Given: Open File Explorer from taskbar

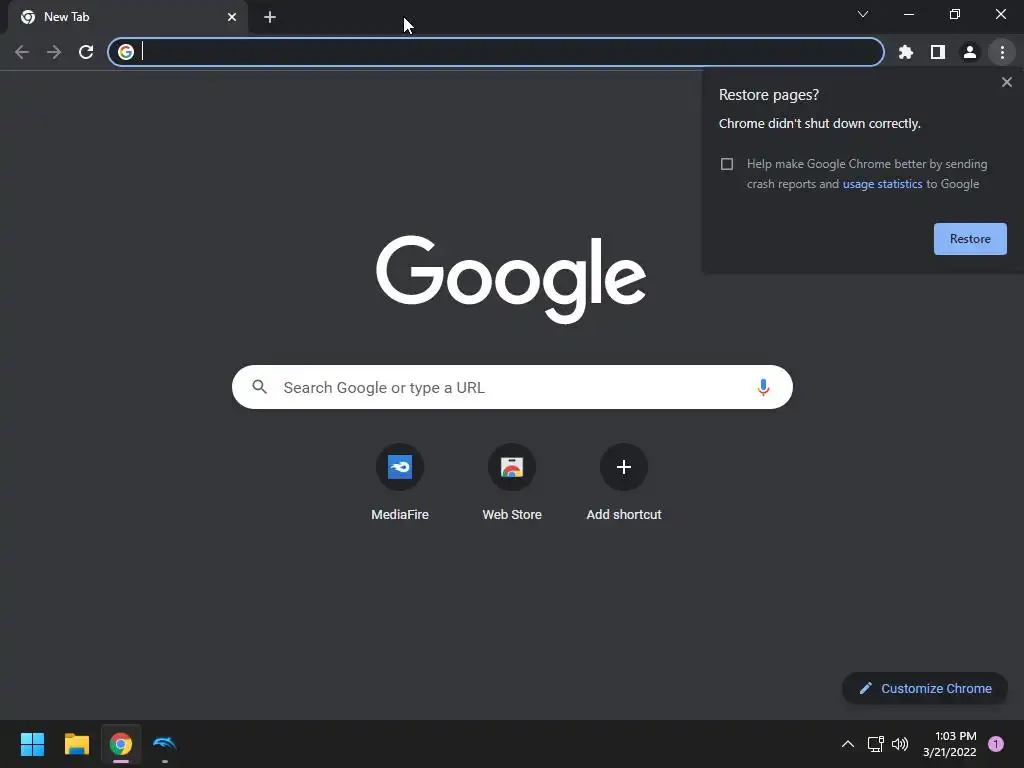Looking at the screenshot, I should point(76,744).
